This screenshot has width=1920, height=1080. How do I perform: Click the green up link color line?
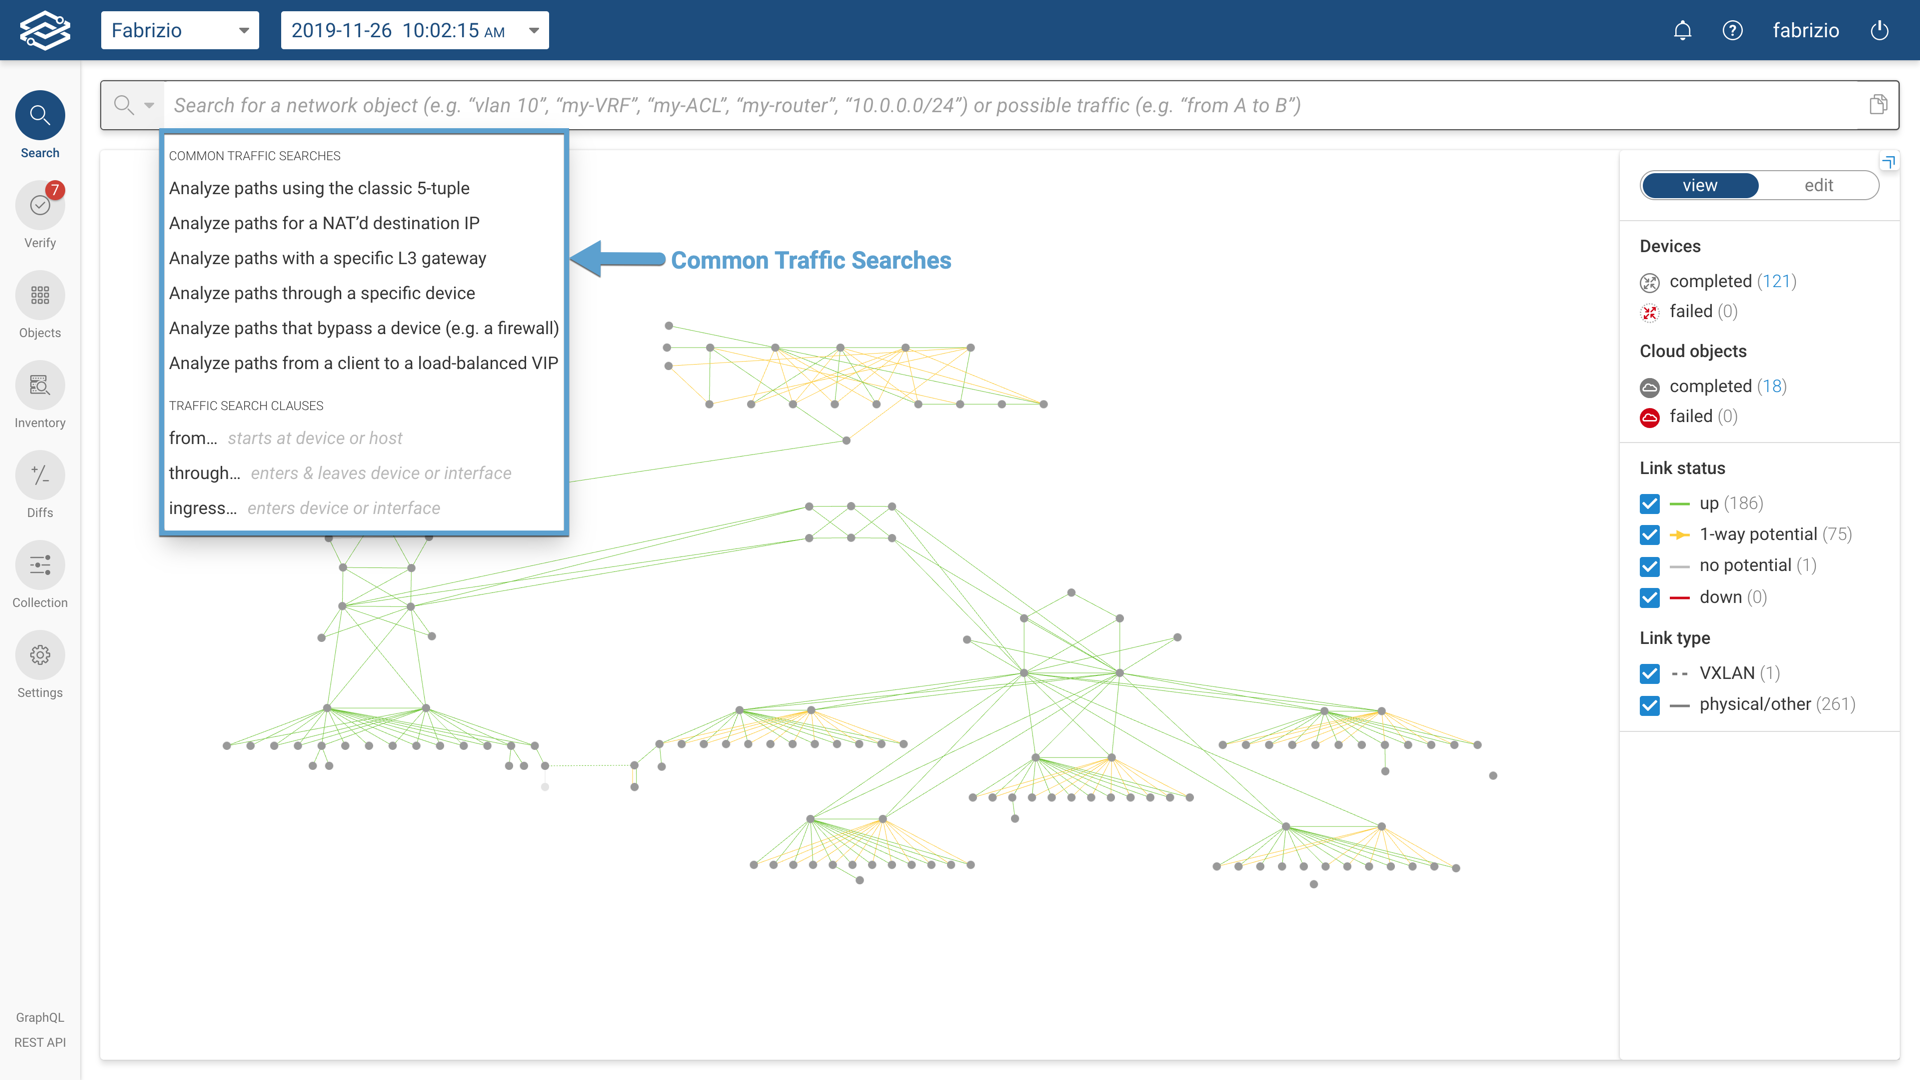click(x=1680, y=504)
